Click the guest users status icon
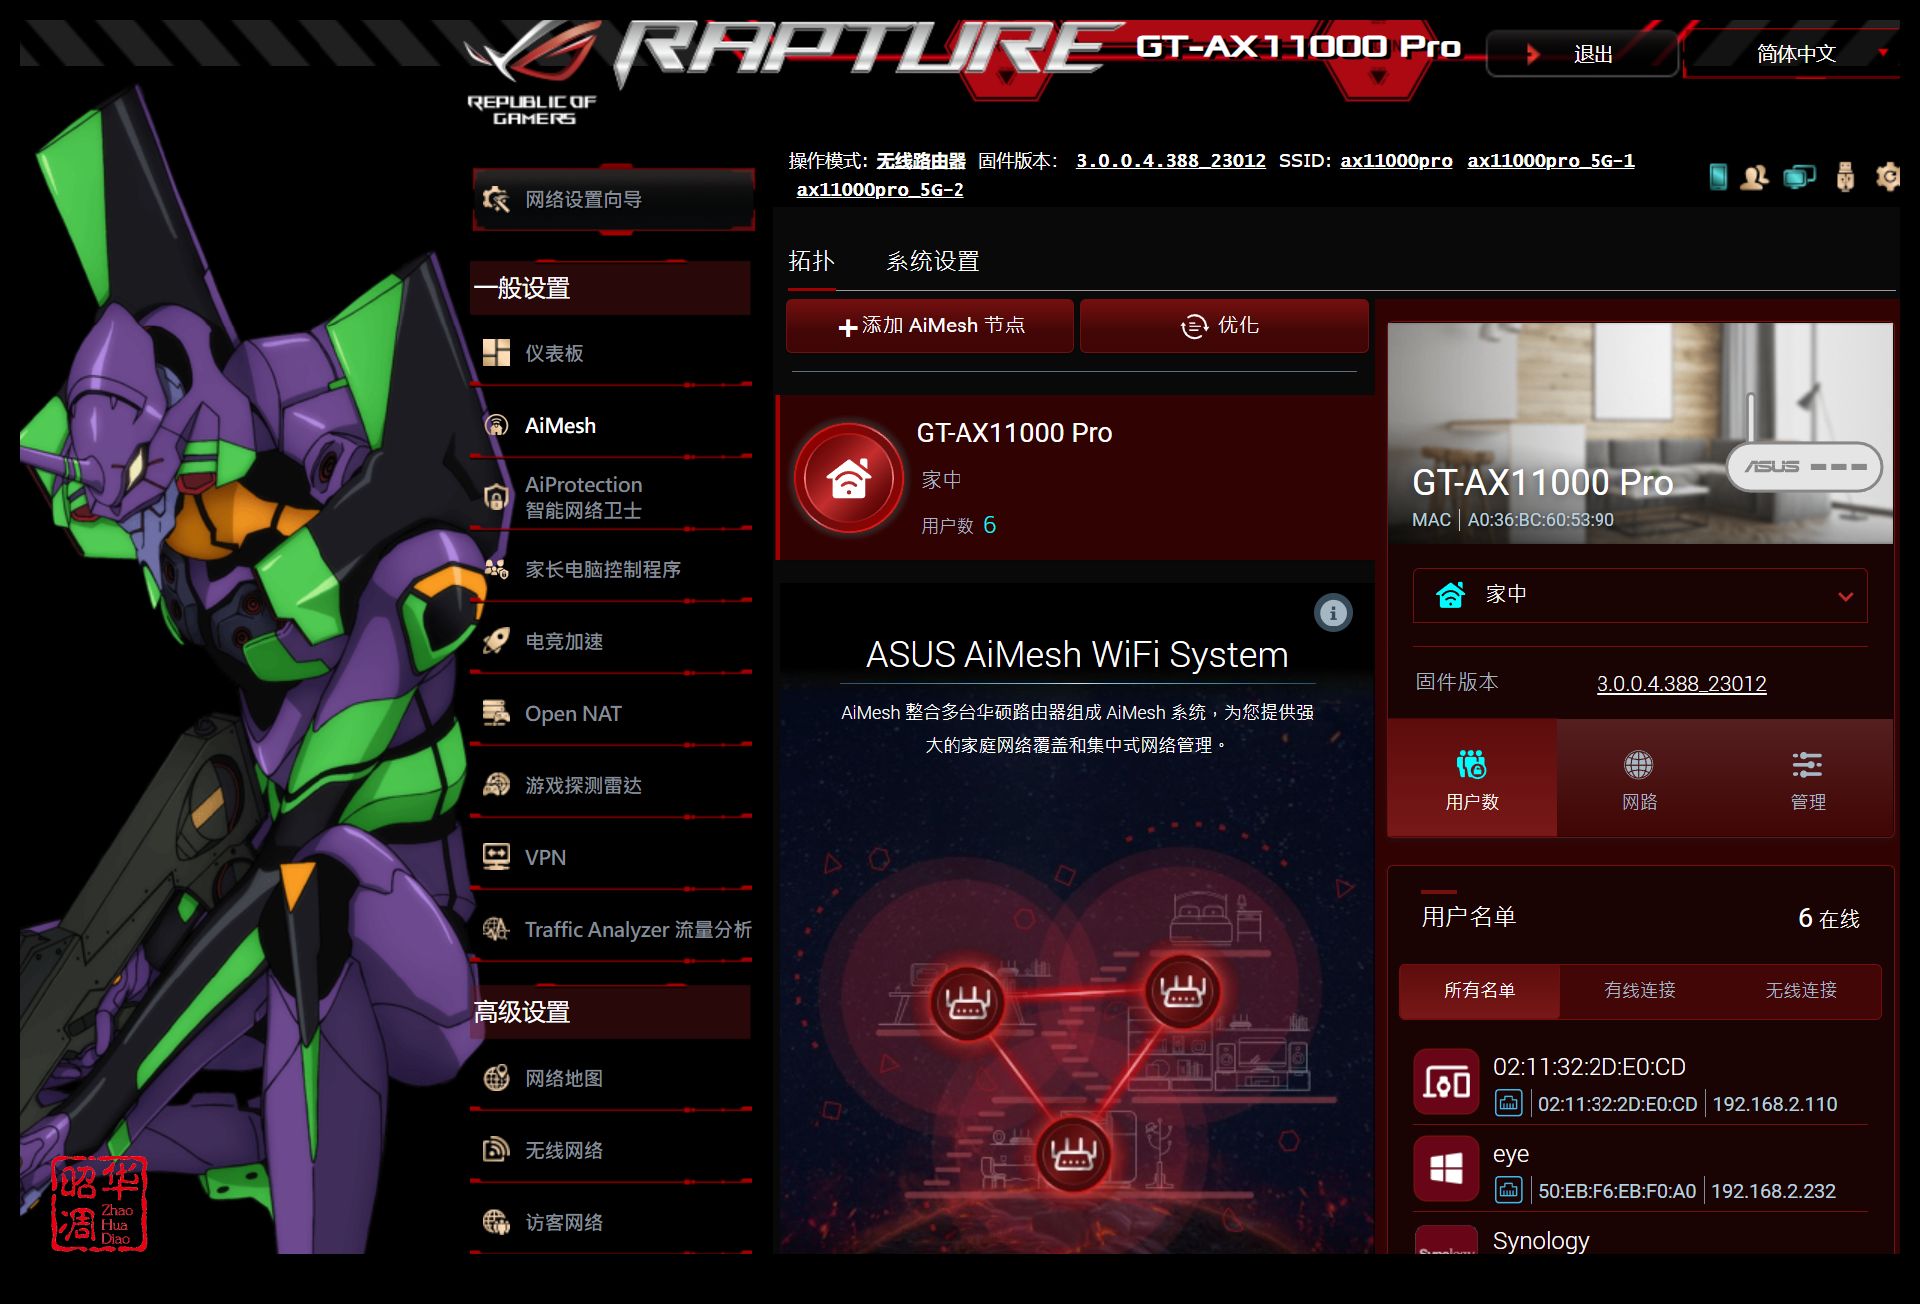The image size is (1920, 1304). point(1754,177)
